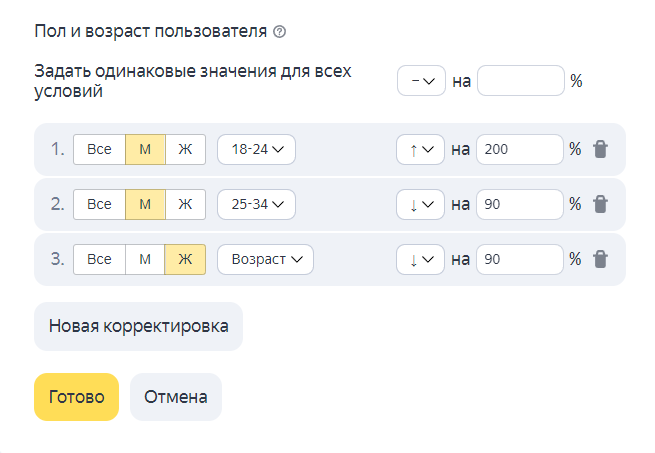This screenshot has height=453, width=655.
Task: Choose Все gender option in row 1
Action: [99, 149]
